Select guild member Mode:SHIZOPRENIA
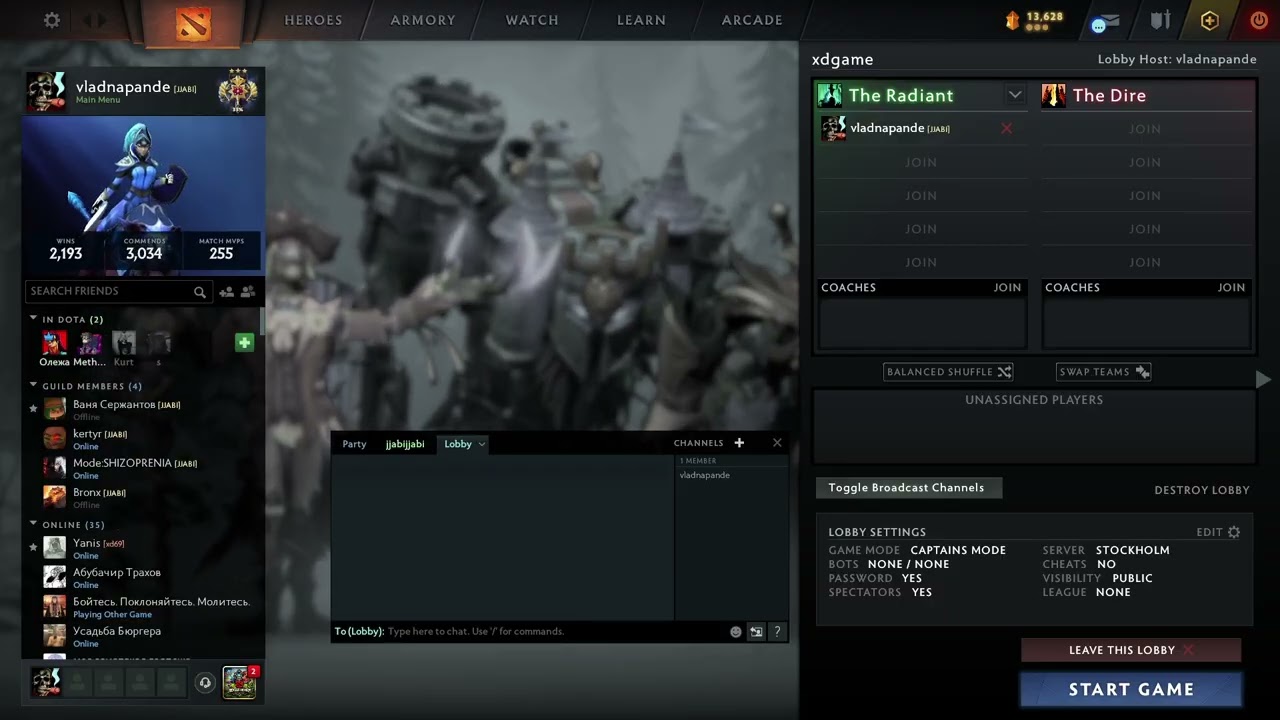 pyautogui.click(x=145, y=467)
